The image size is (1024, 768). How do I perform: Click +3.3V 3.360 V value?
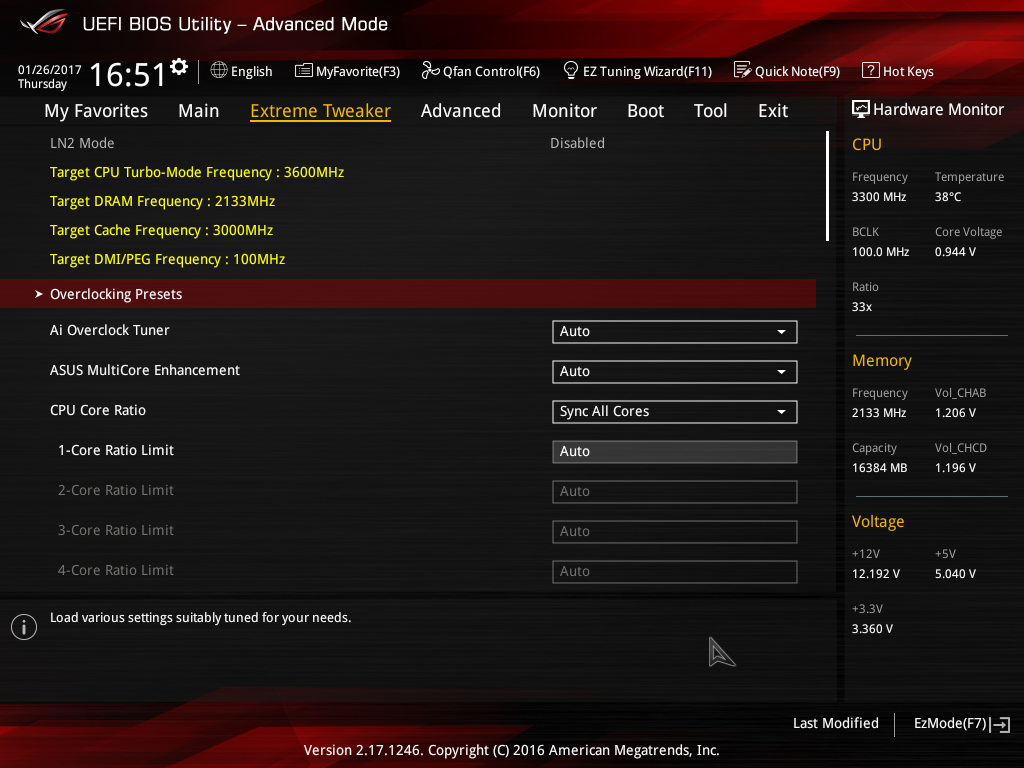(872, 629)
